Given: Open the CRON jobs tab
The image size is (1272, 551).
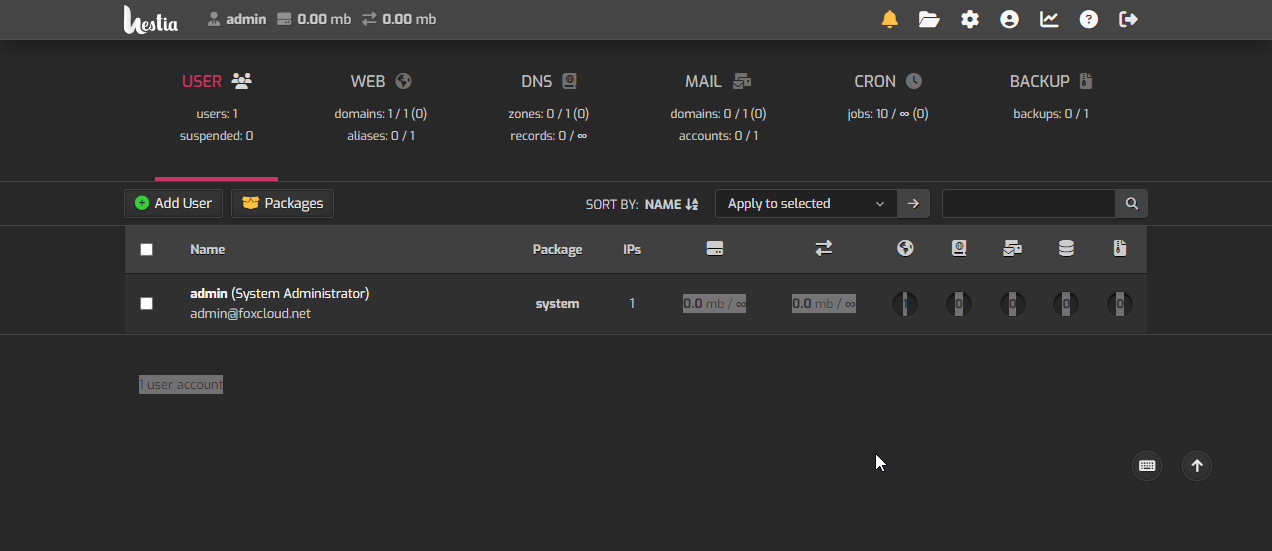Looking at the screenshot, I should click(887, 82).
